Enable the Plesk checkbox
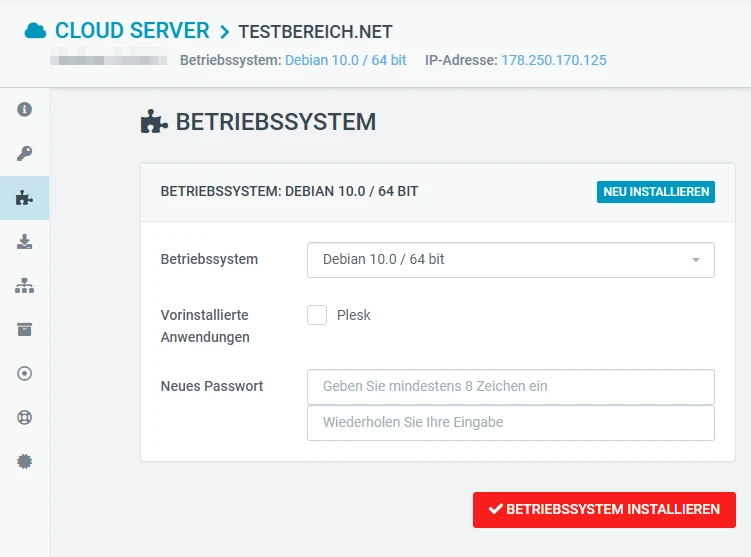This screenshot has height=557, width=751. click(x=317, y=315)
